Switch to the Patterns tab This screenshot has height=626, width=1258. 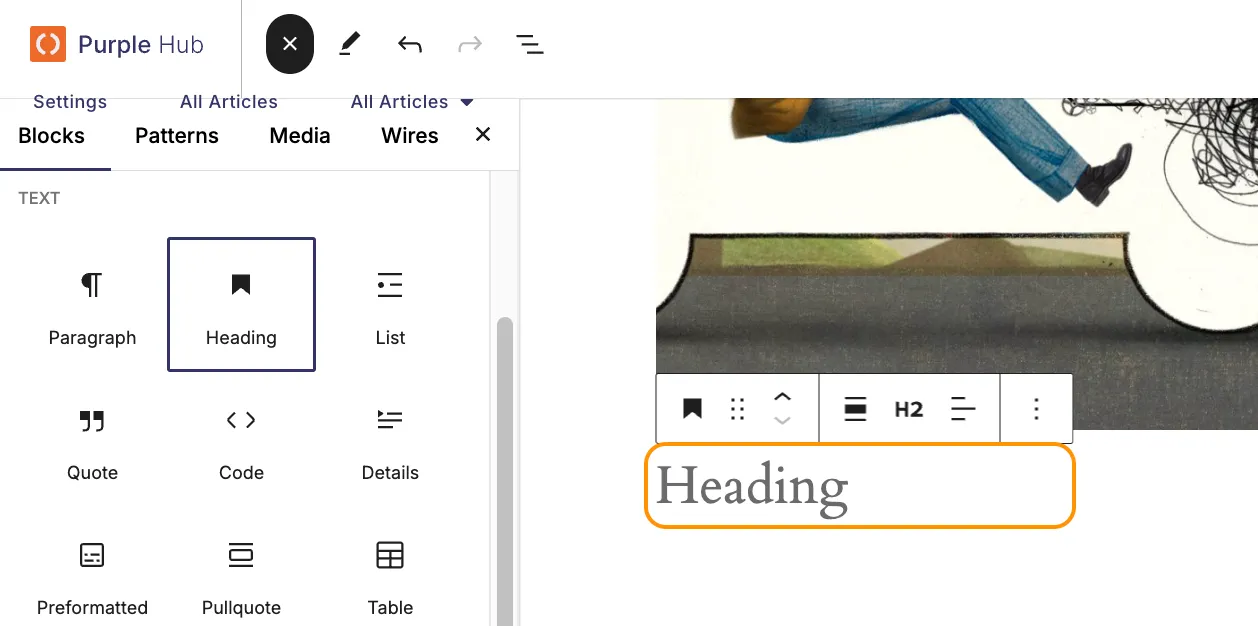tap(177, 136)
